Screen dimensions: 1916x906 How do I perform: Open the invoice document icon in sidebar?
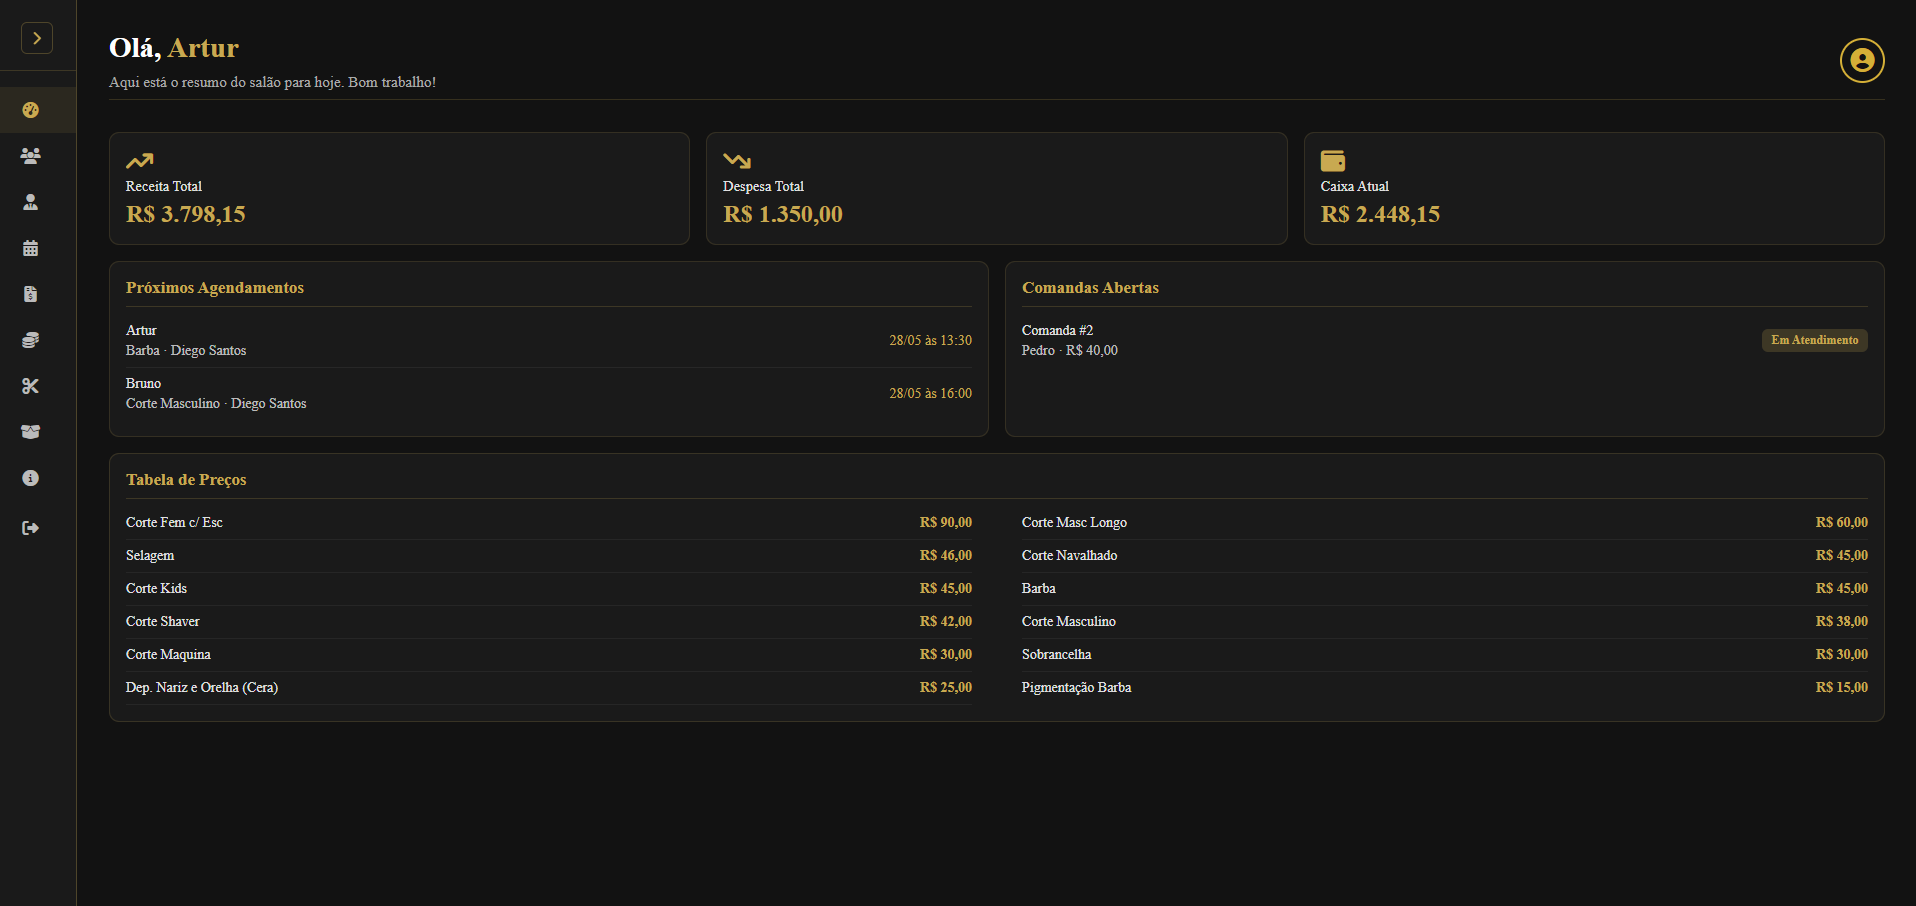coord(31,294)
